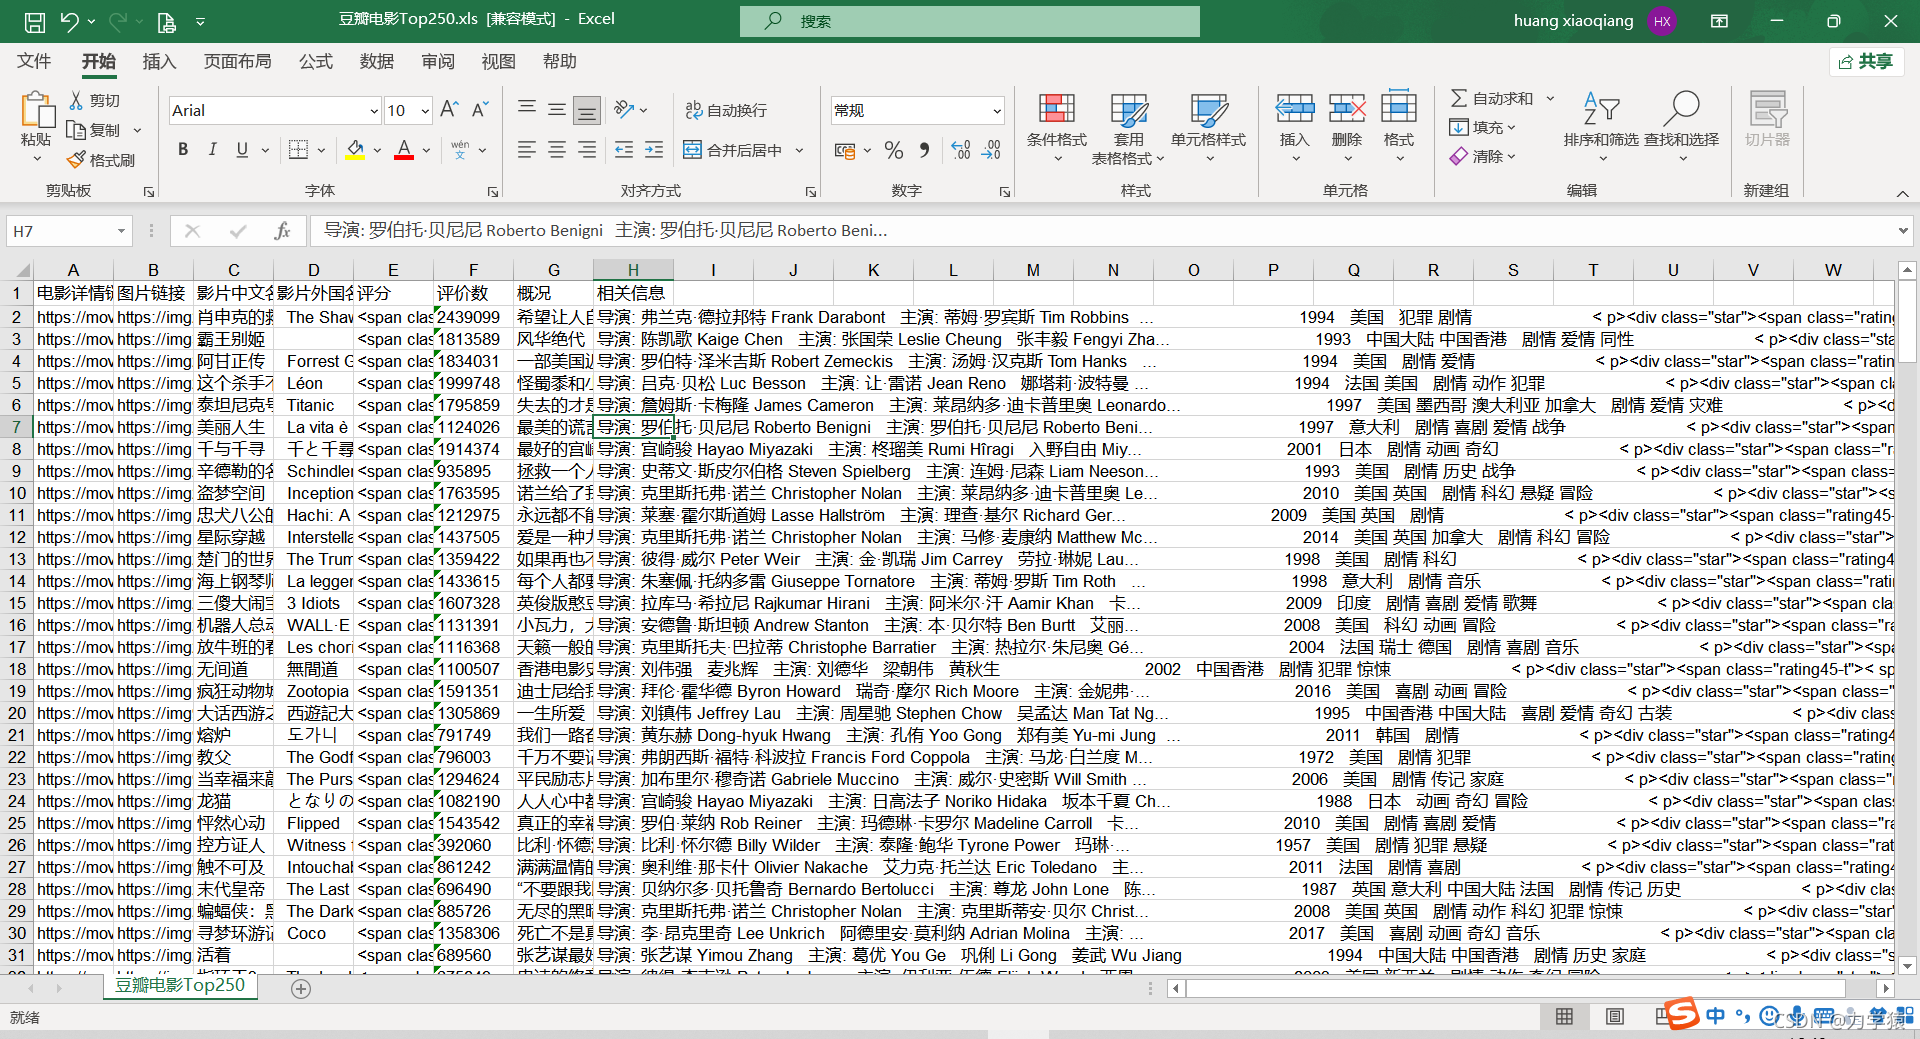
Task: Click Delete cells icon
Action: (1346, 108)
